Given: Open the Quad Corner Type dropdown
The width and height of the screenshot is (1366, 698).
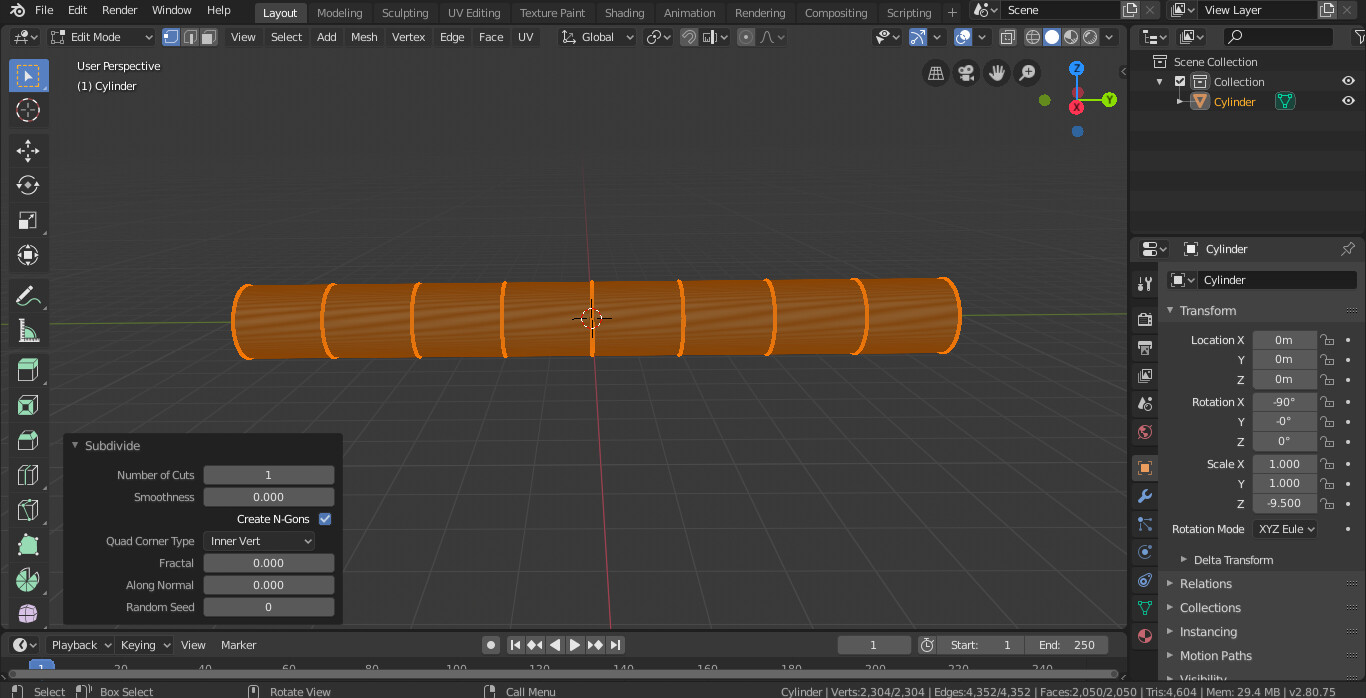Looking at the screenshot, I should point(258,541).
